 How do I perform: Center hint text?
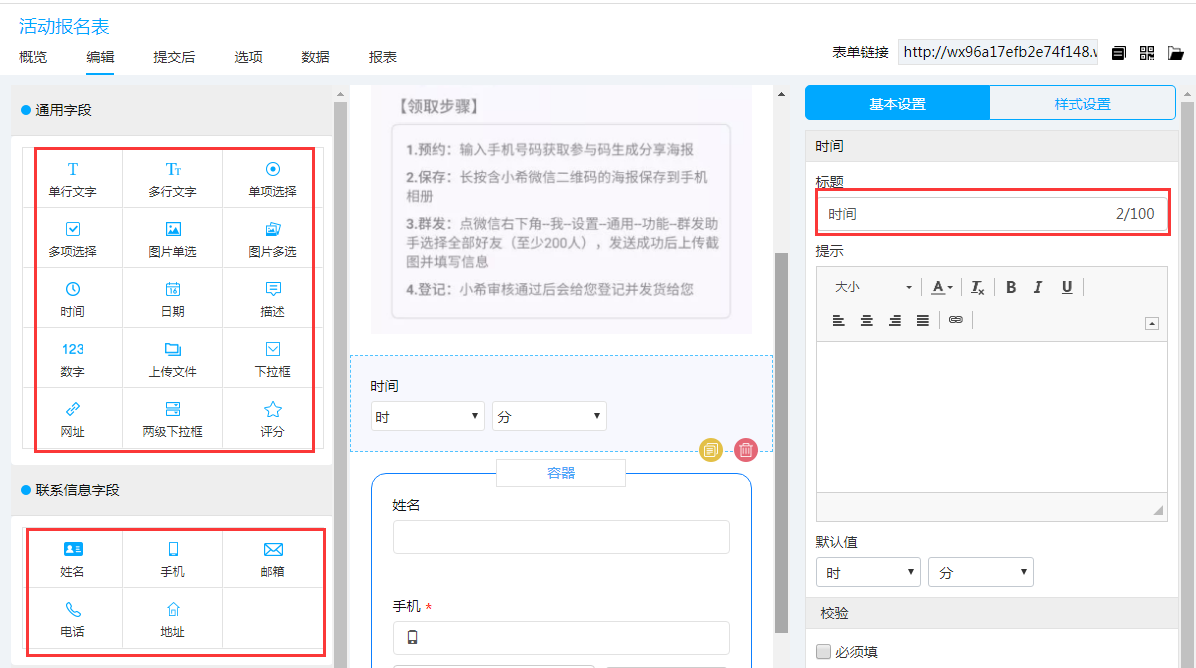[866, 320]
